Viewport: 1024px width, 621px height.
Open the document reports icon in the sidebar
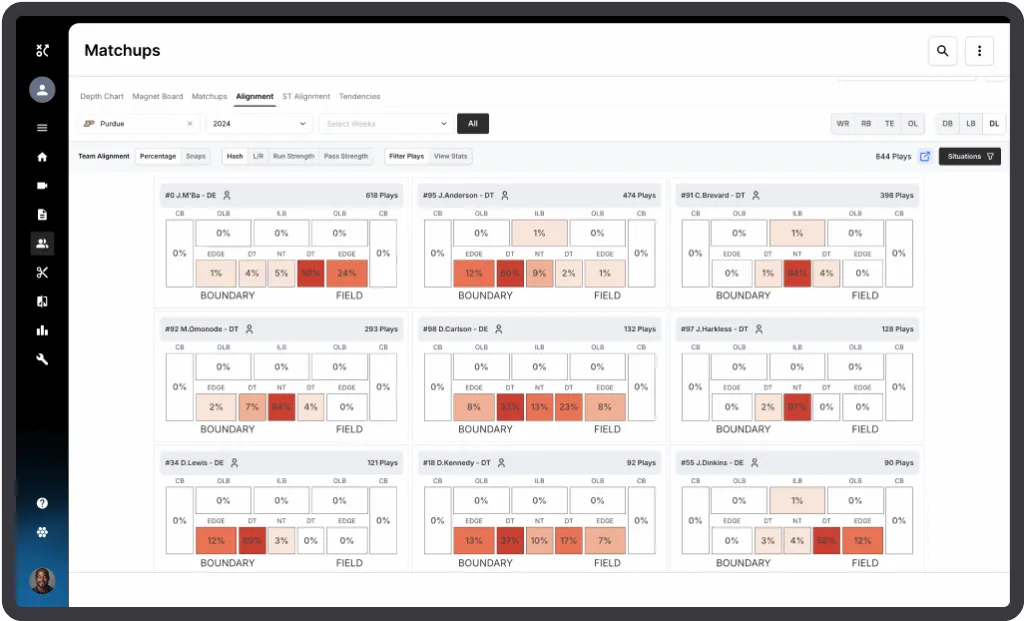(42, 213)
